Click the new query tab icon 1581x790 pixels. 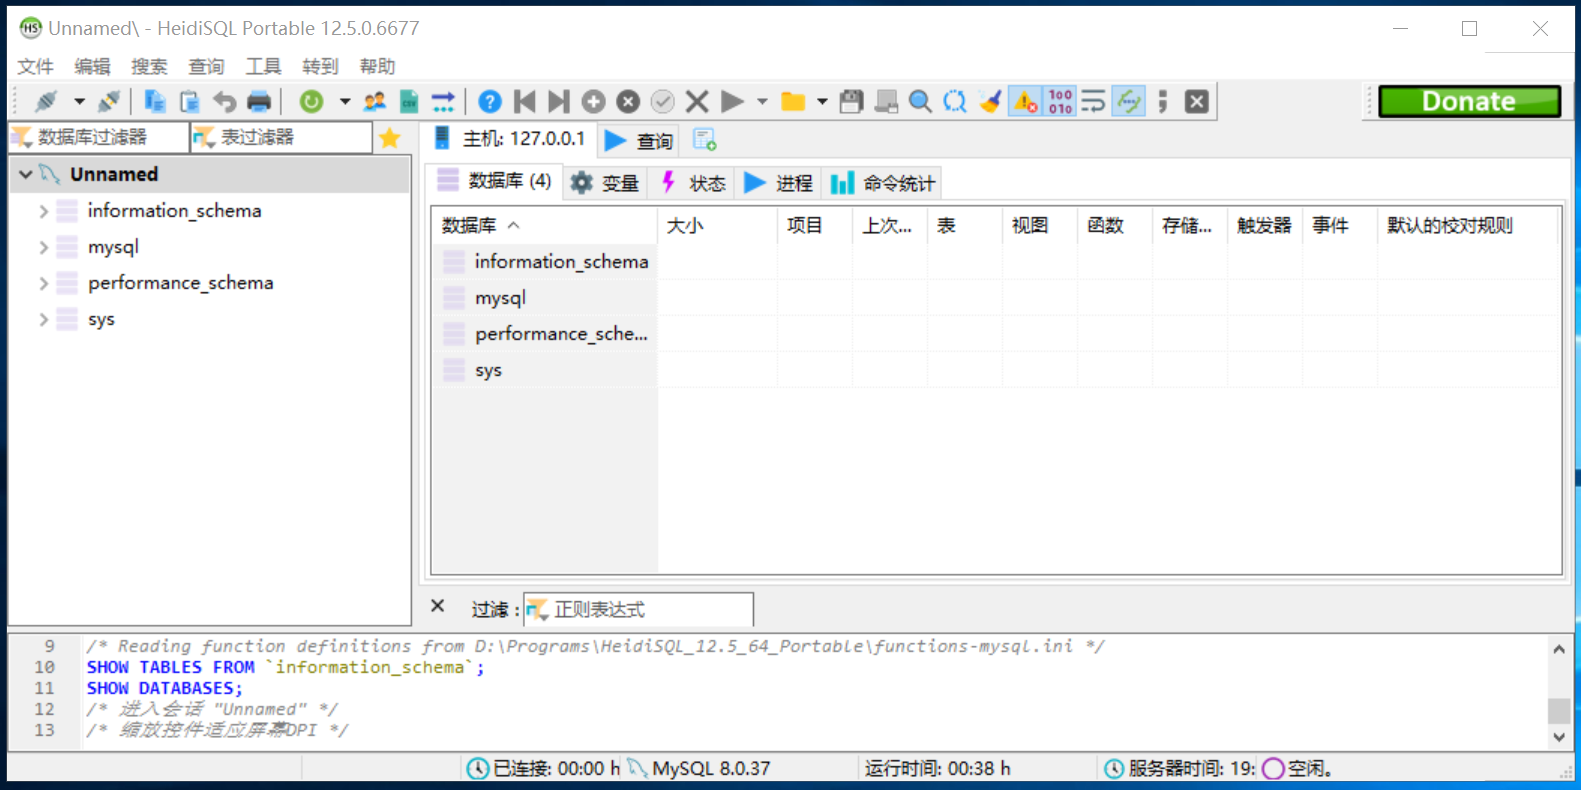(705, 140)
